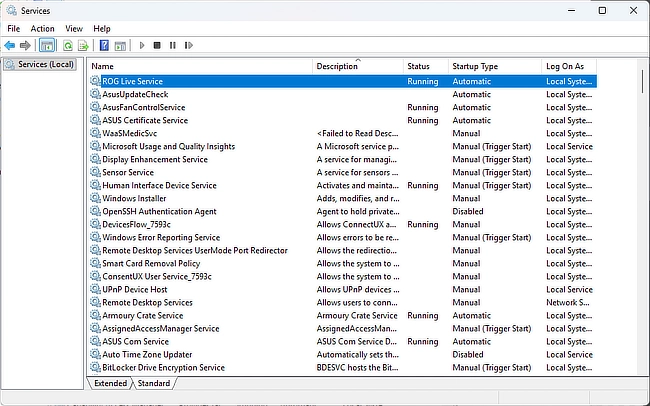Click the vertical scrollbar thumb of the services list
This screenshot has width=650, height=406.
click(642, 81)
